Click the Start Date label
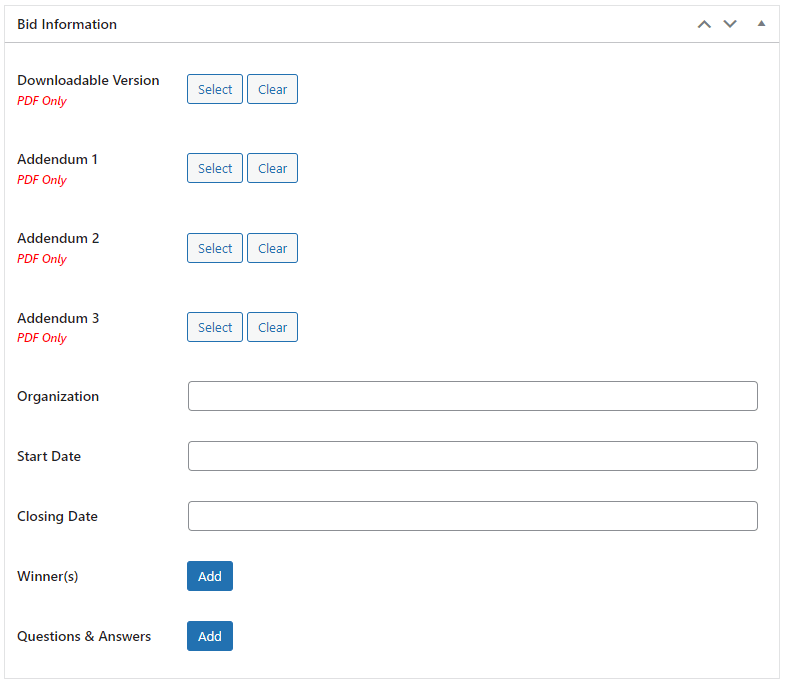The width and height of the screenshot is (786, 684). 49,456
